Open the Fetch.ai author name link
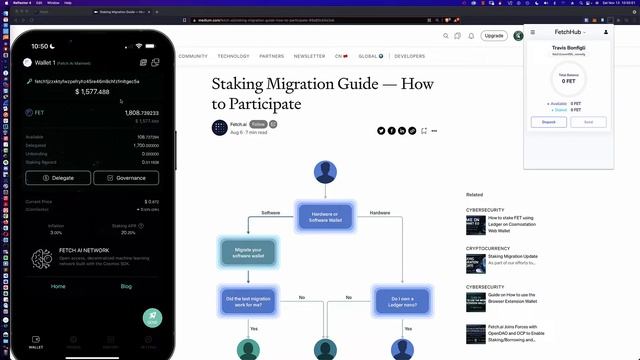Viewport: 640px width, 360px height. (x=238, y=124)
